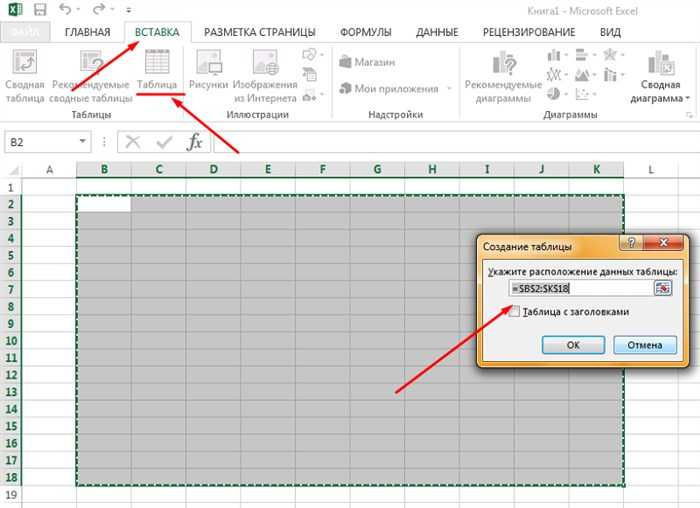Click the formula bar enter checkmark
This screenshot has height=508, width=700.
[x=164, y=142]
